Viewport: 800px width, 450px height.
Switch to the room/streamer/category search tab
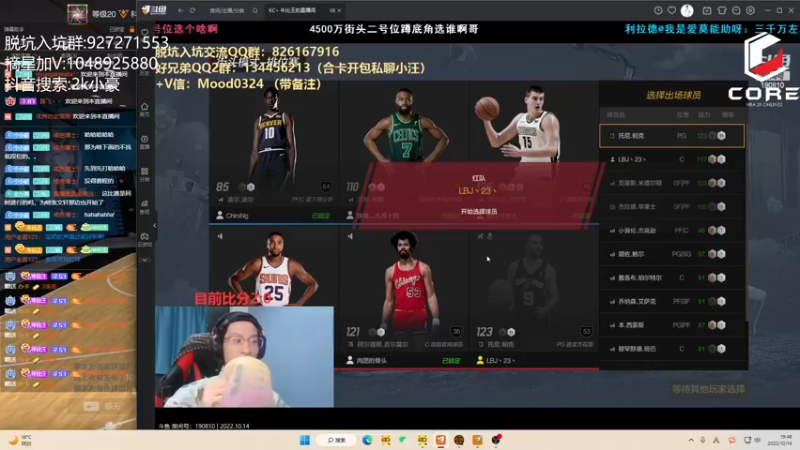[x=227, y=10]
